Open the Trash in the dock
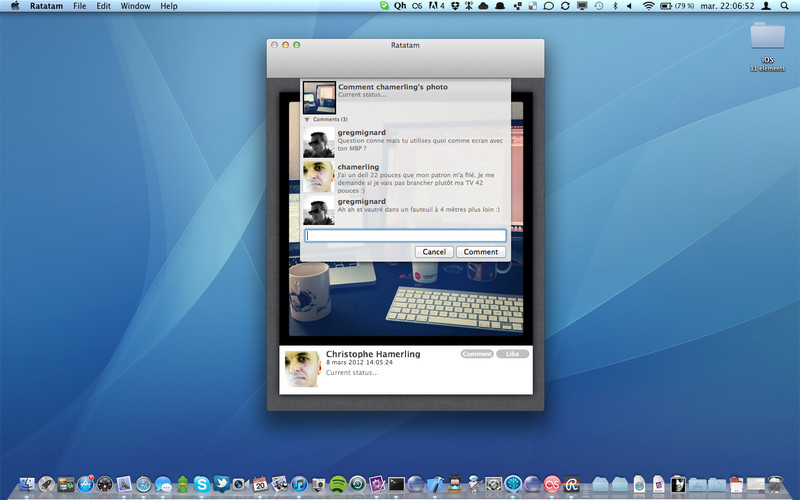 tap(775, 484)
